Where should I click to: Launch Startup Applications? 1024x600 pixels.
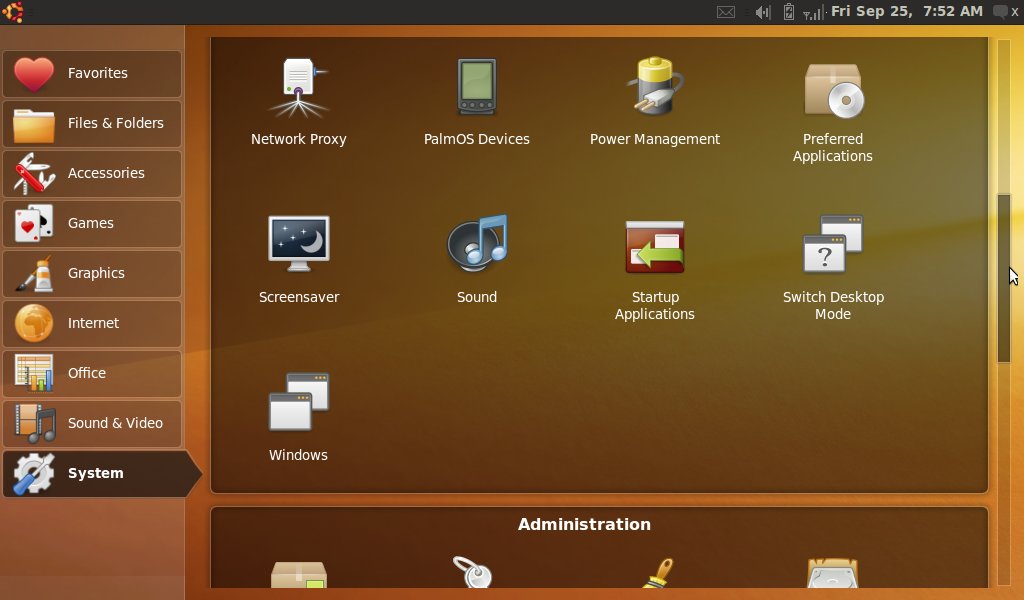655,268
